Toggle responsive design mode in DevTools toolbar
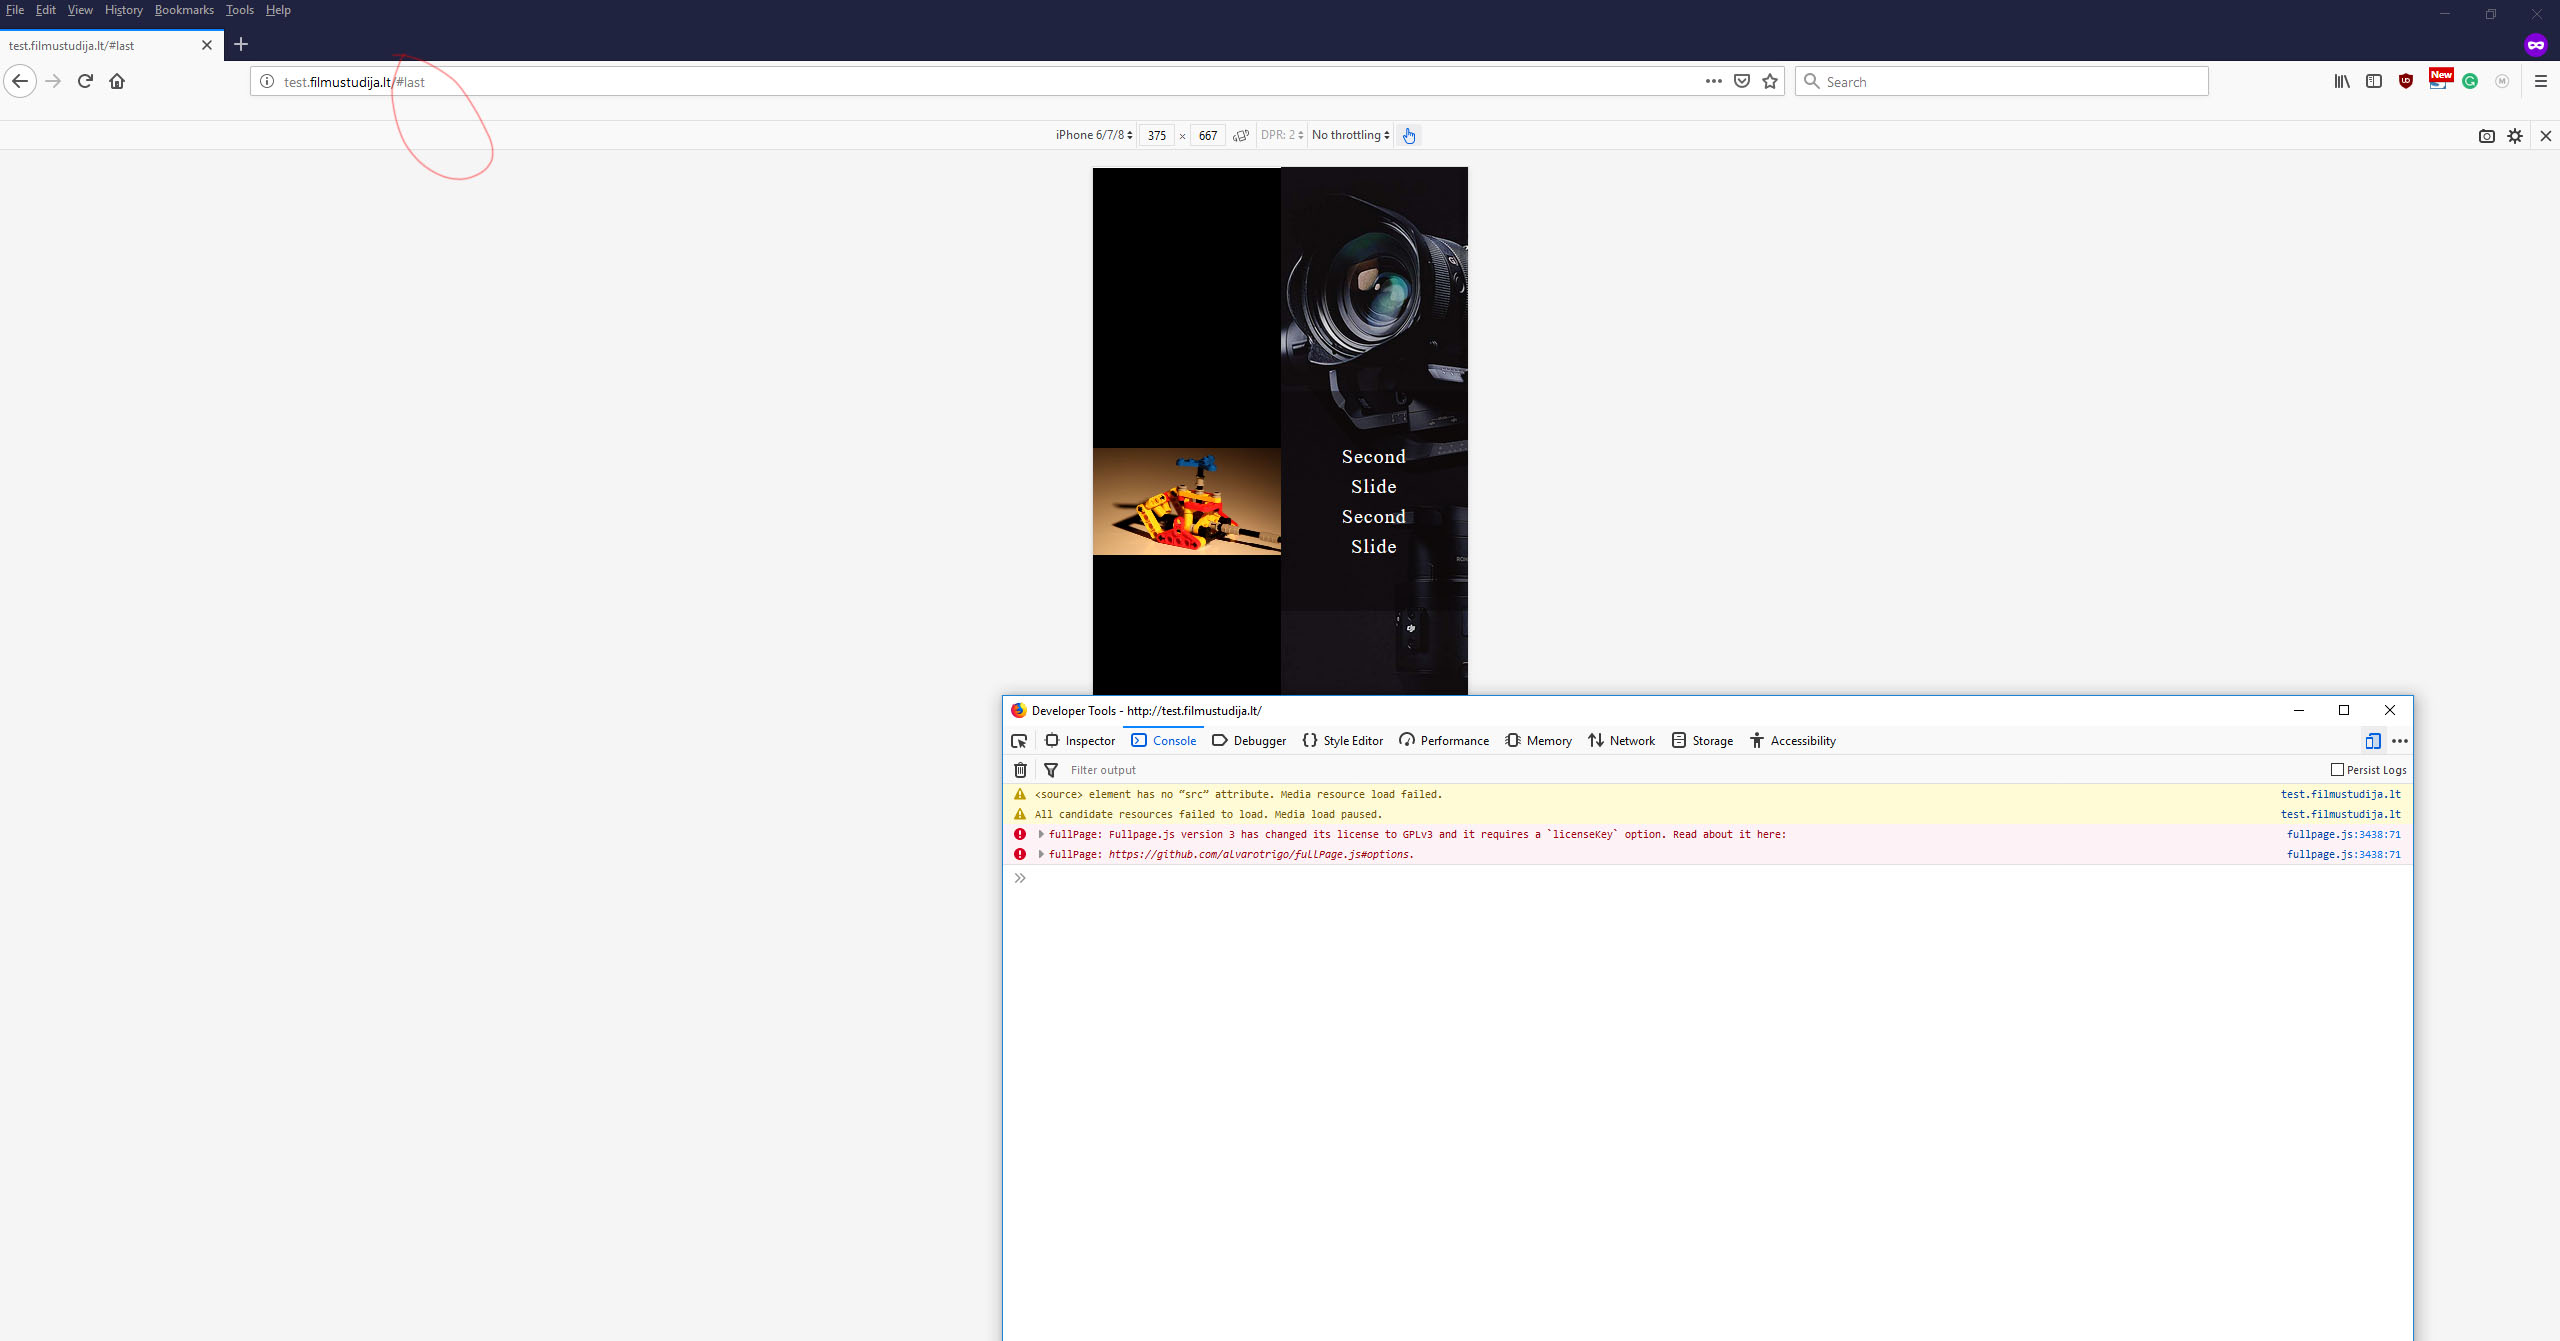Screen dimensions: 2560x1341 2373,741
